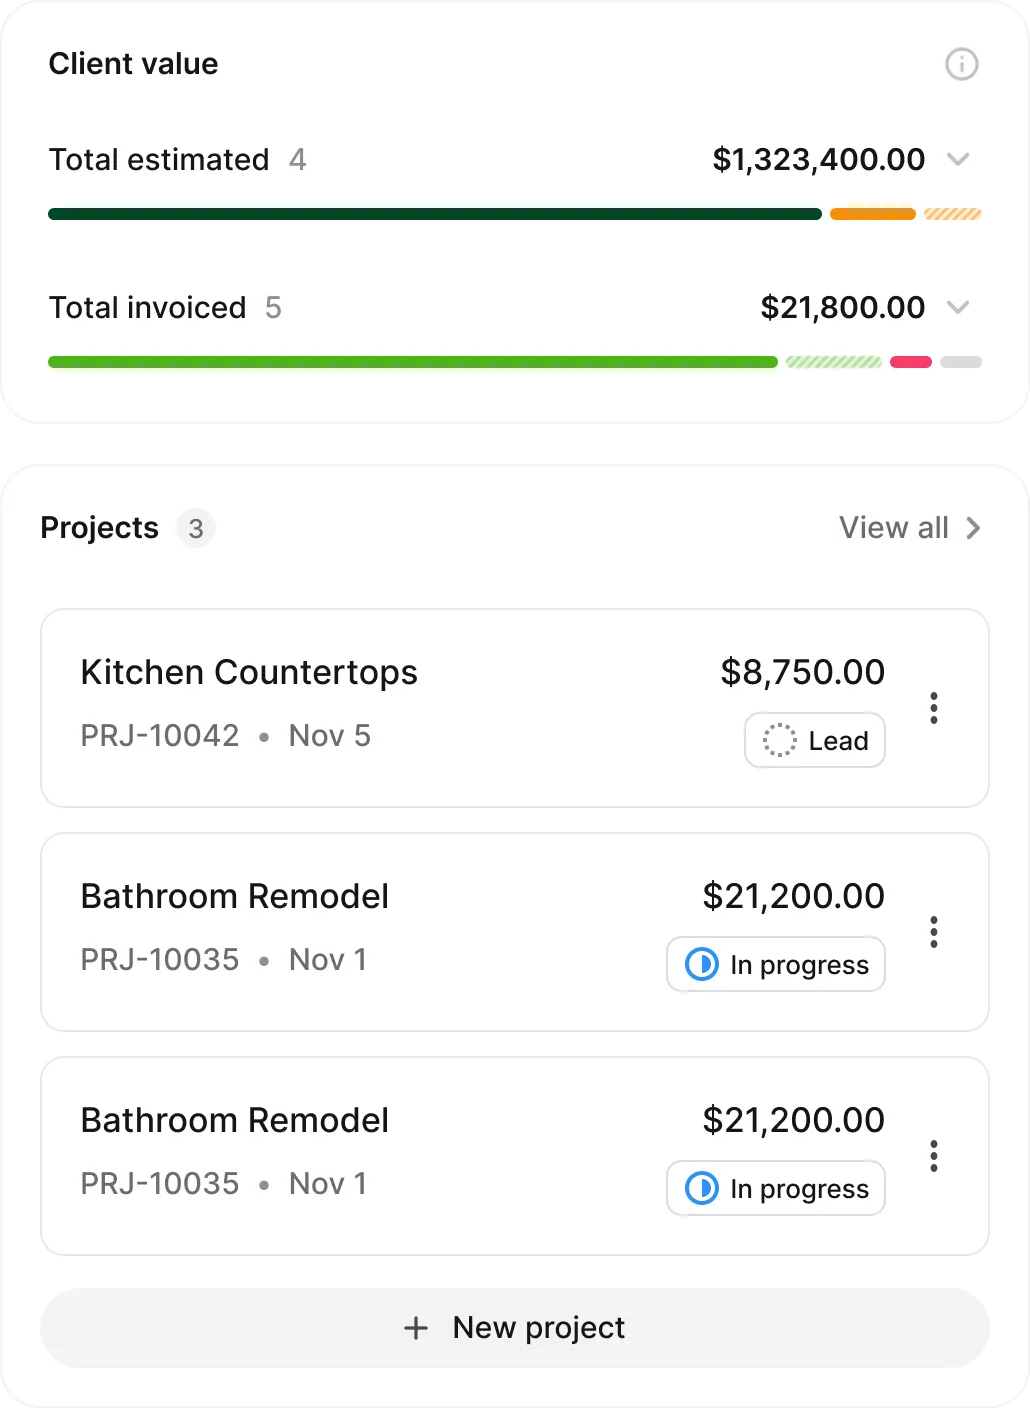
Task: Click the dotted Lead status circle icon
Action: [x=779, y=741]
